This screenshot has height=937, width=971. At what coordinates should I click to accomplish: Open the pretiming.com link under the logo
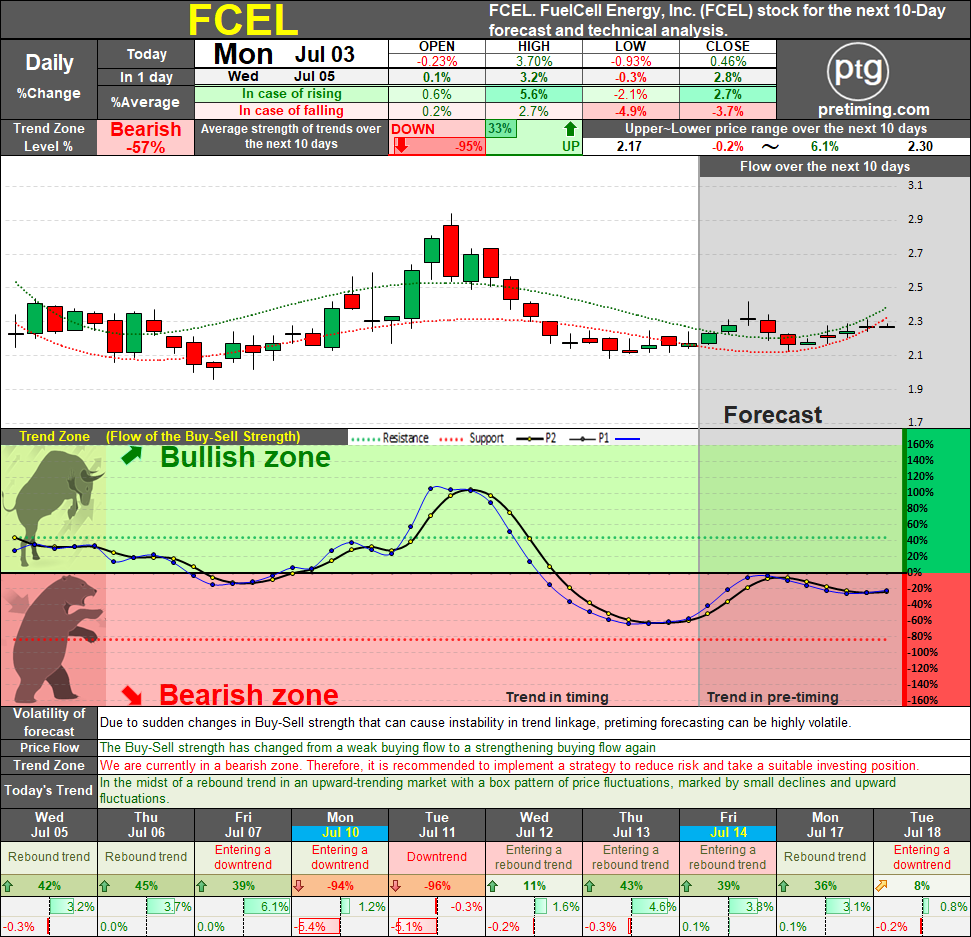(x=874, y=110)
